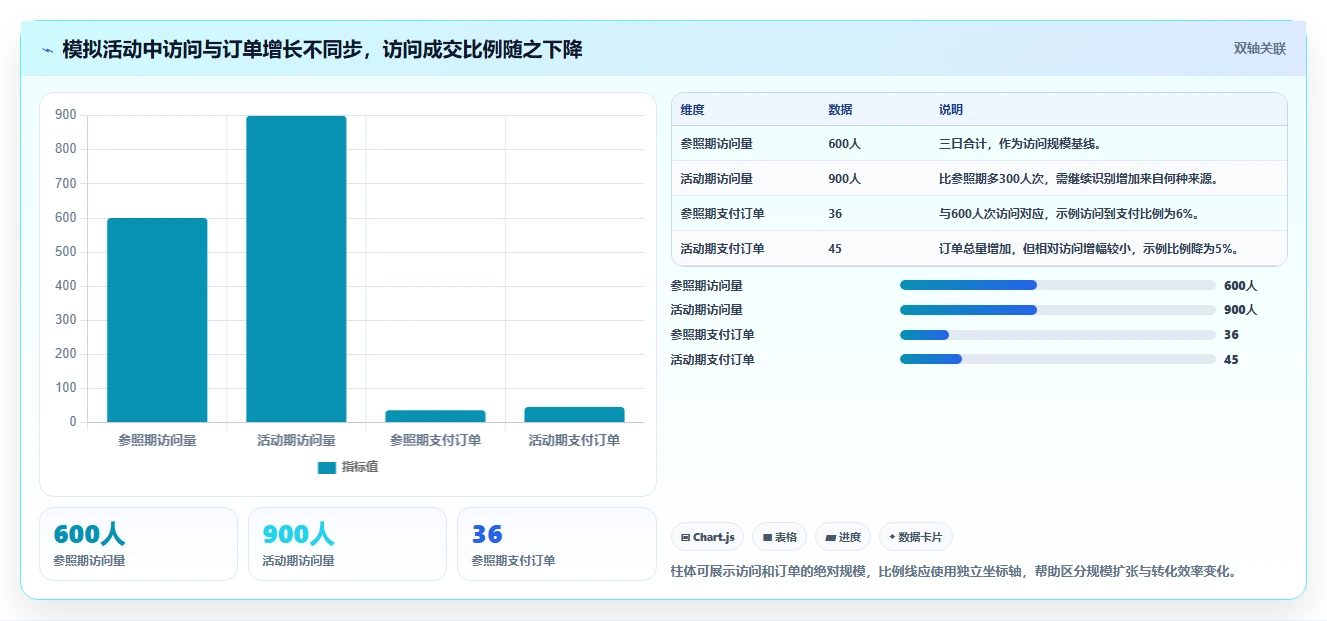Click the 活动期支付订单 progress bar
The height and width of the screenshot is (621, 1327).
click(x=1057, y=359)
